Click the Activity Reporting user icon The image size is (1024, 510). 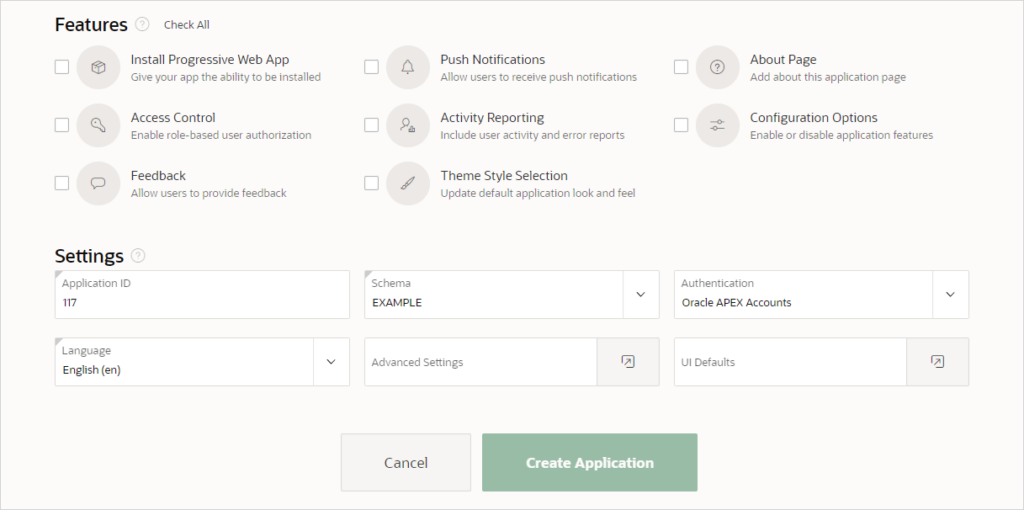[408, 125]
